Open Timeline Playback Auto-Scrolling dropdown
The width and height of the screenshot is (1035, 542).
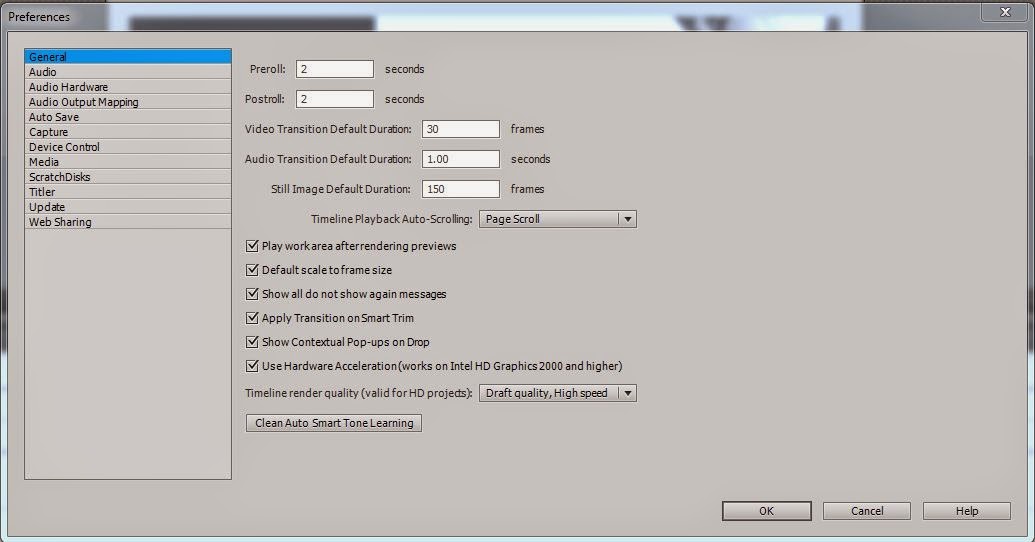tap(558, 219)
